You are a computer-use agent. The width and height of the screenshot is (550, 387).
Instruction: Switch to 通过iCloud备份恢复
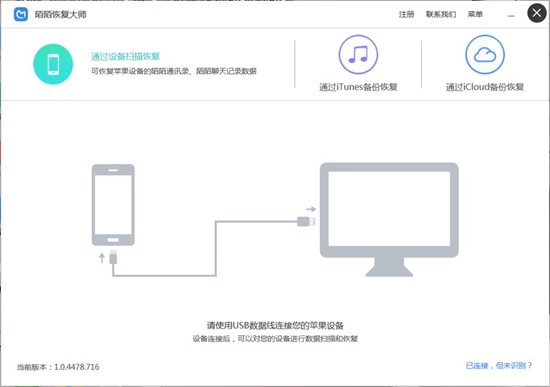[485, 87]
